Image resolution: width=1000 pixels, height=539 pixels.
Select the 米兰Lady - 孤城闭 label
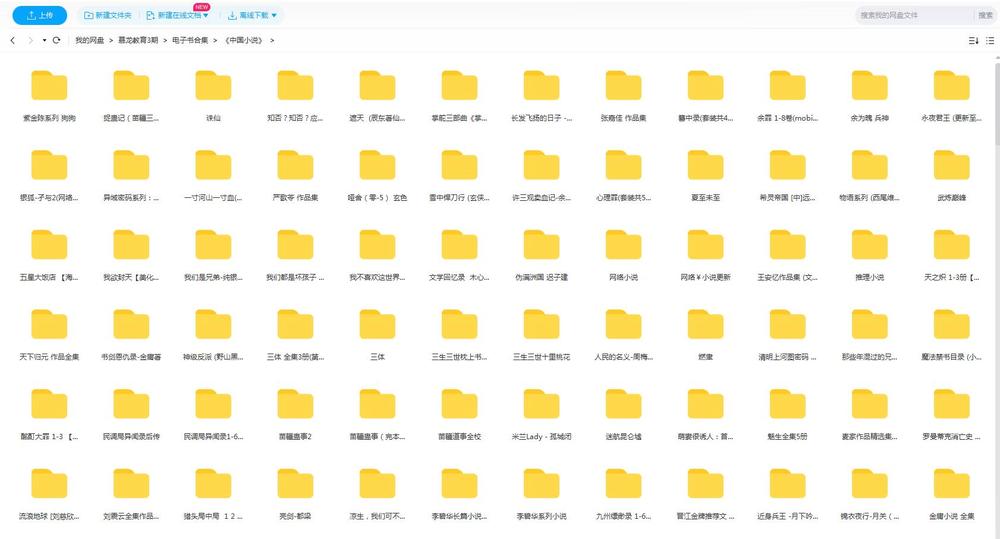(x=541, y=437)
